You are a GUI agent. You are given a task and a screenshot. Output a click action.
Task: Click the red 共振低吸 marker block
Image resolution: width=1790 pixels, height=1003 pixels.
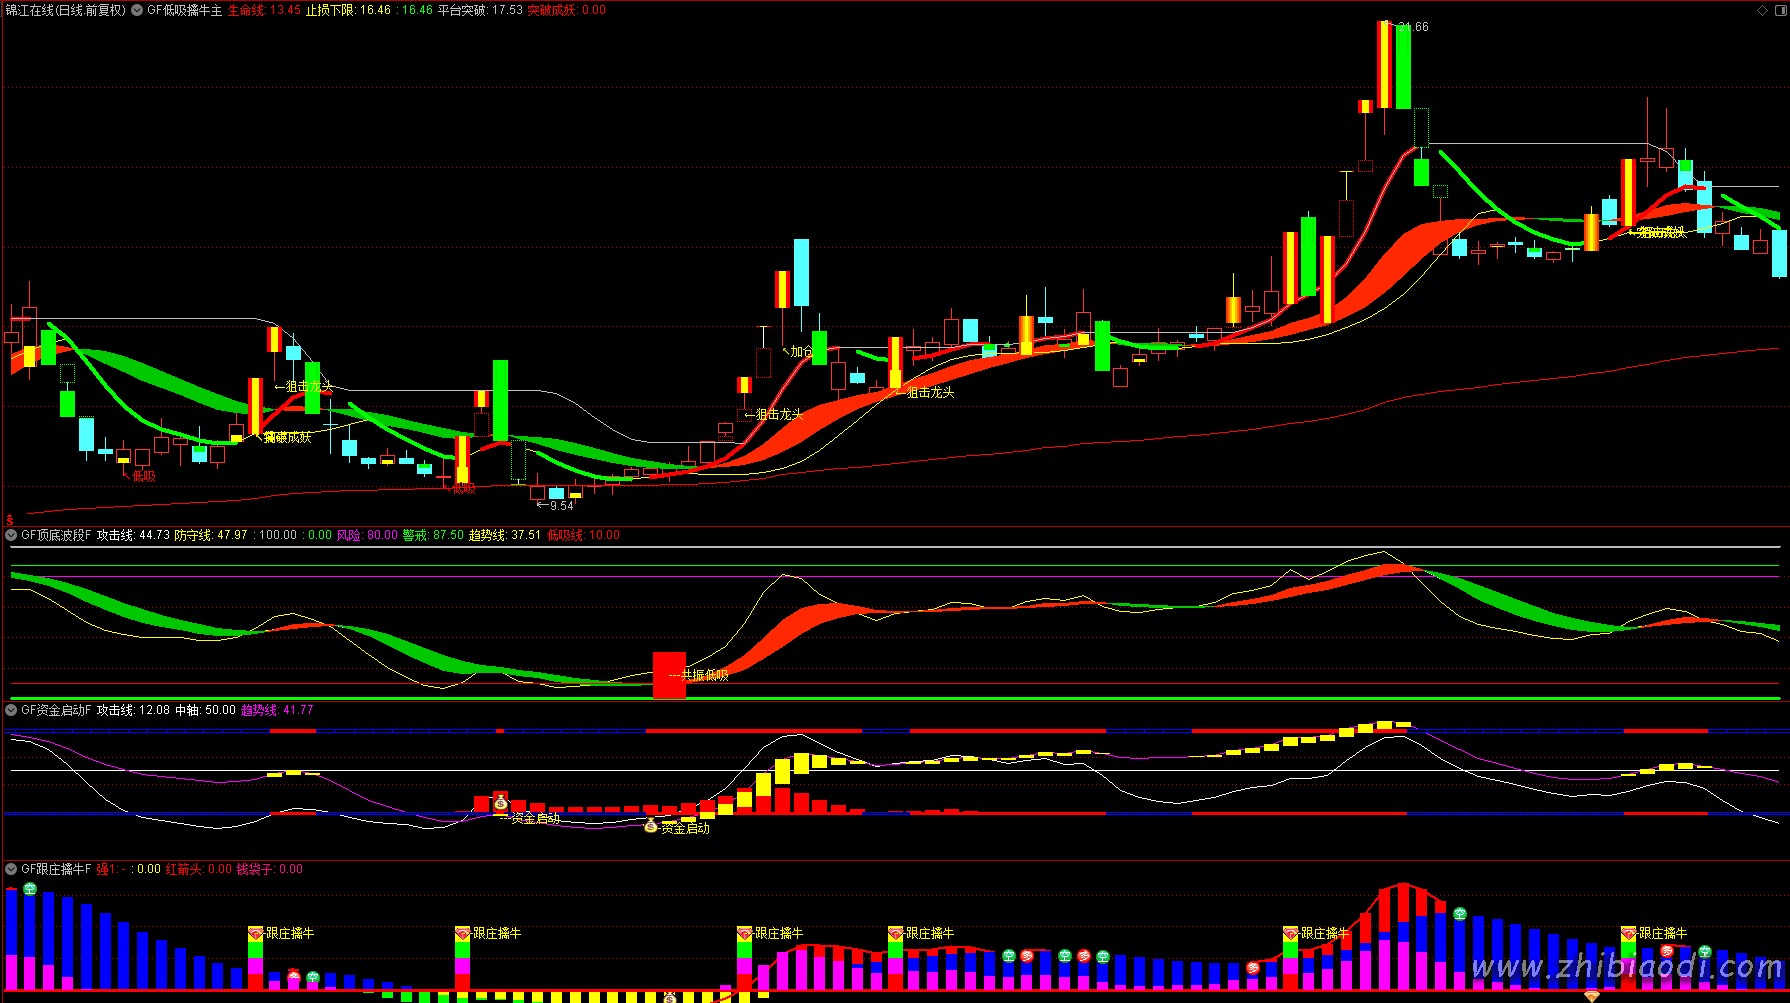pyautogui.click(x=669, y=675)
